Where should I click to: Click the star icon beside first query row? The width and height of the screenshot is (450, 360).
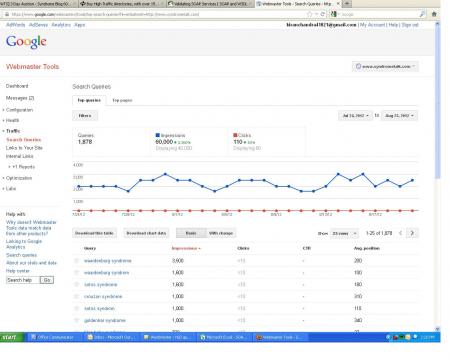tap(77, 261)
